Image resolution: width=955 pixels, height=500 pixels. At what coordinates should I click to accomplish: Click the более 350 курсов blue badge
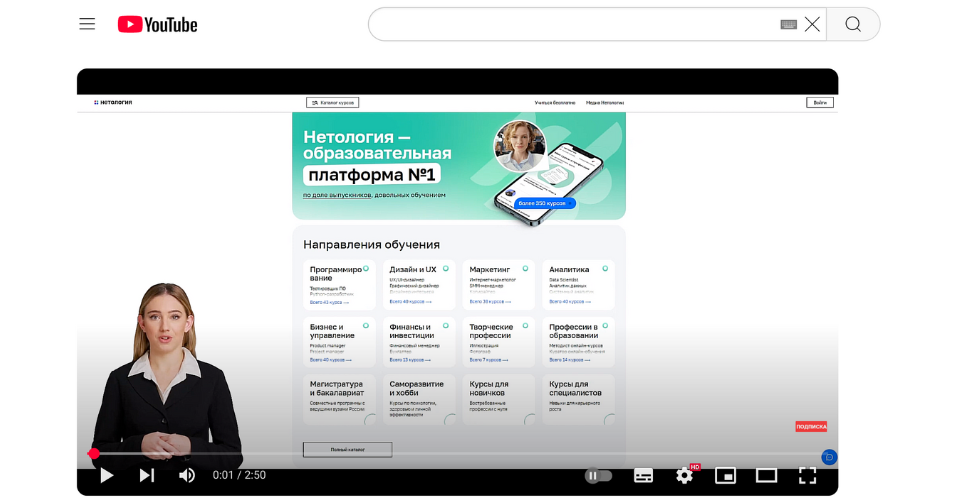543,203
